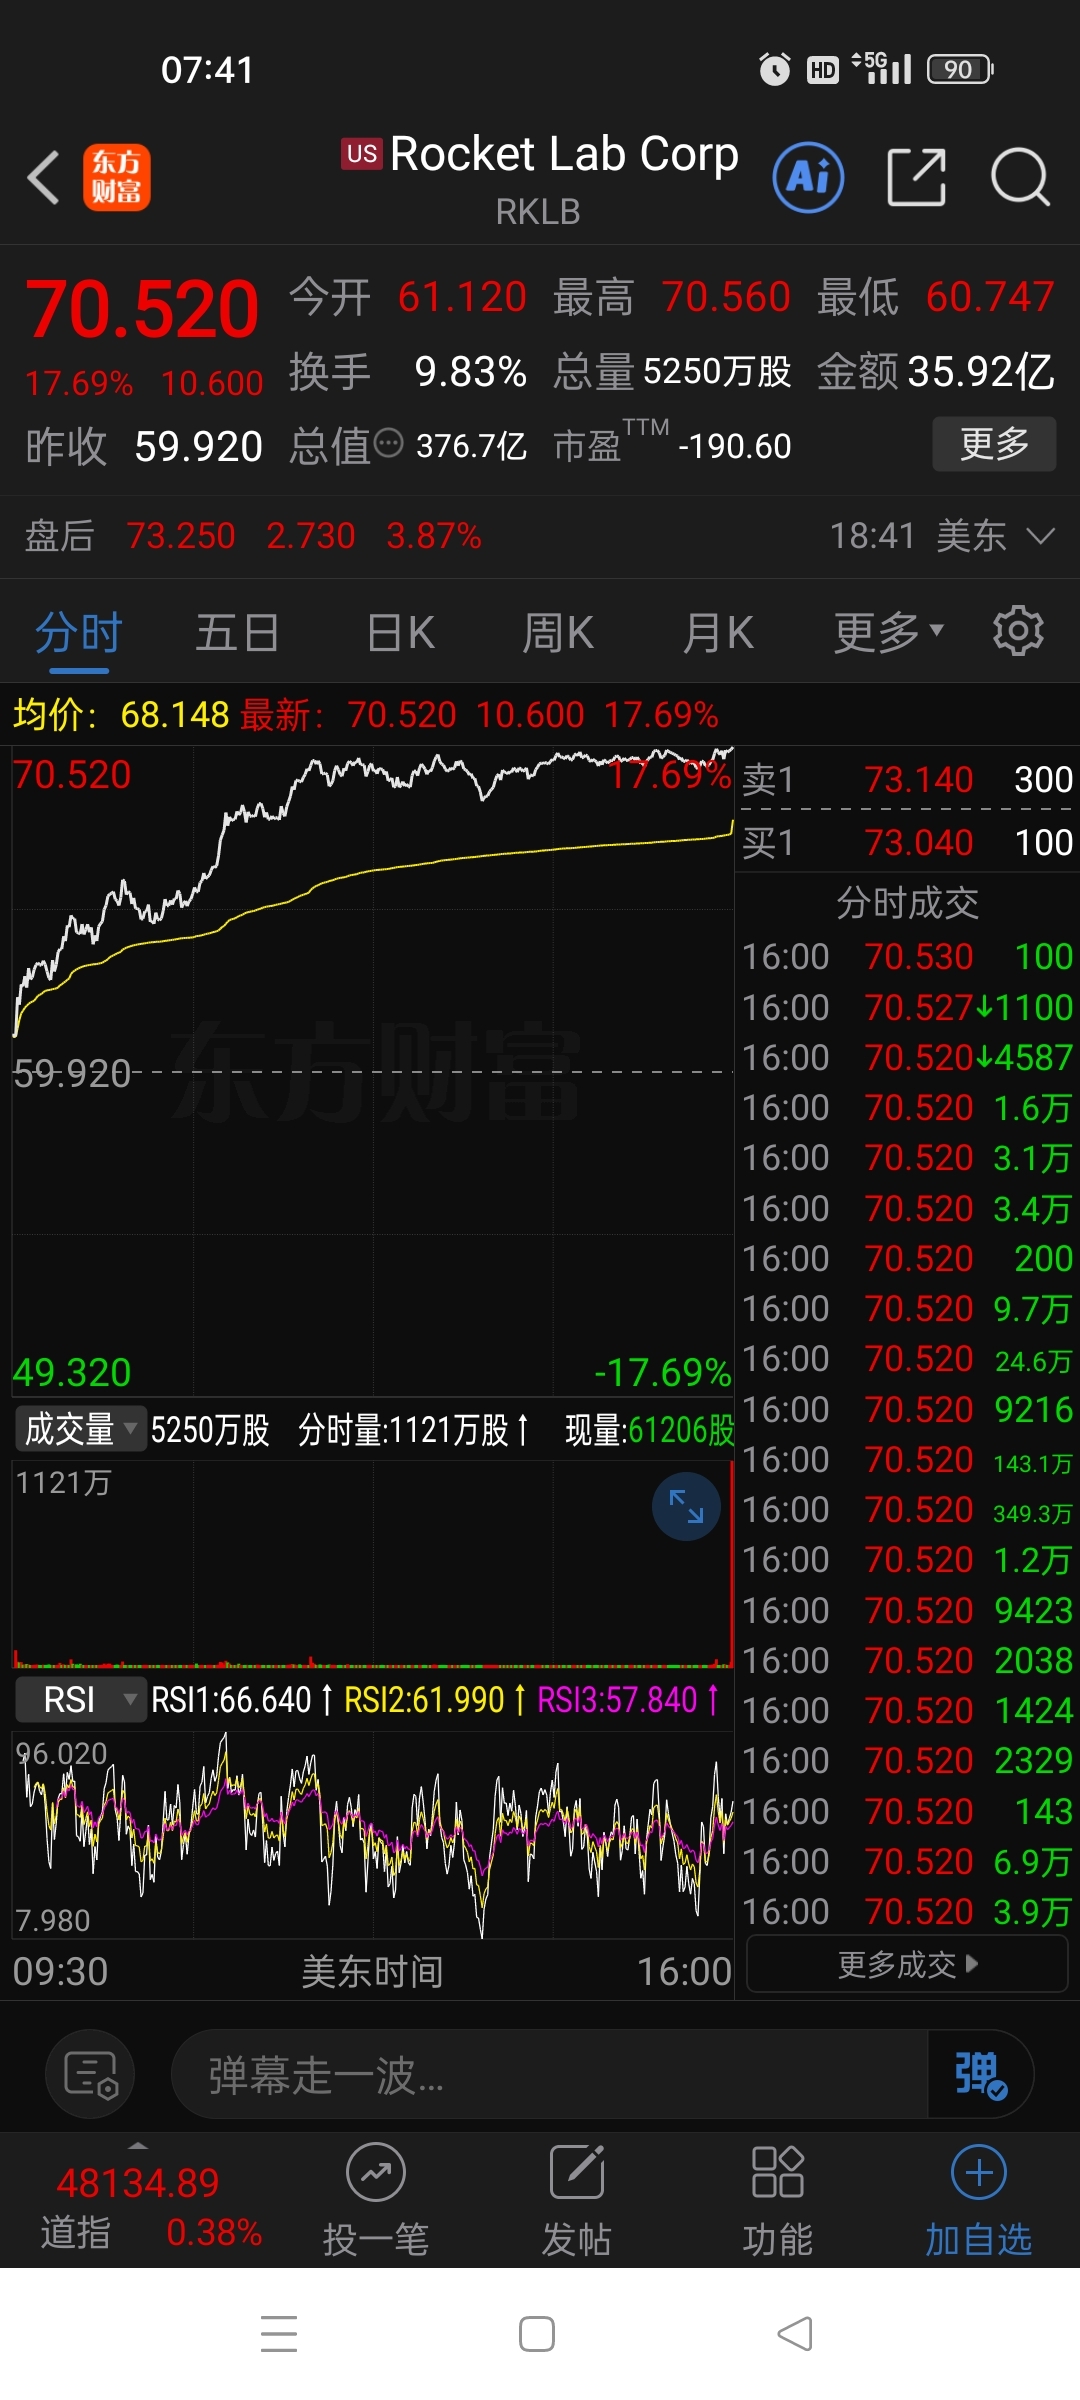This screenshot has width=1080, height=2400.
Task: Tap the trade row with 349.3万 volume
Action: (x=907, y=1510)
